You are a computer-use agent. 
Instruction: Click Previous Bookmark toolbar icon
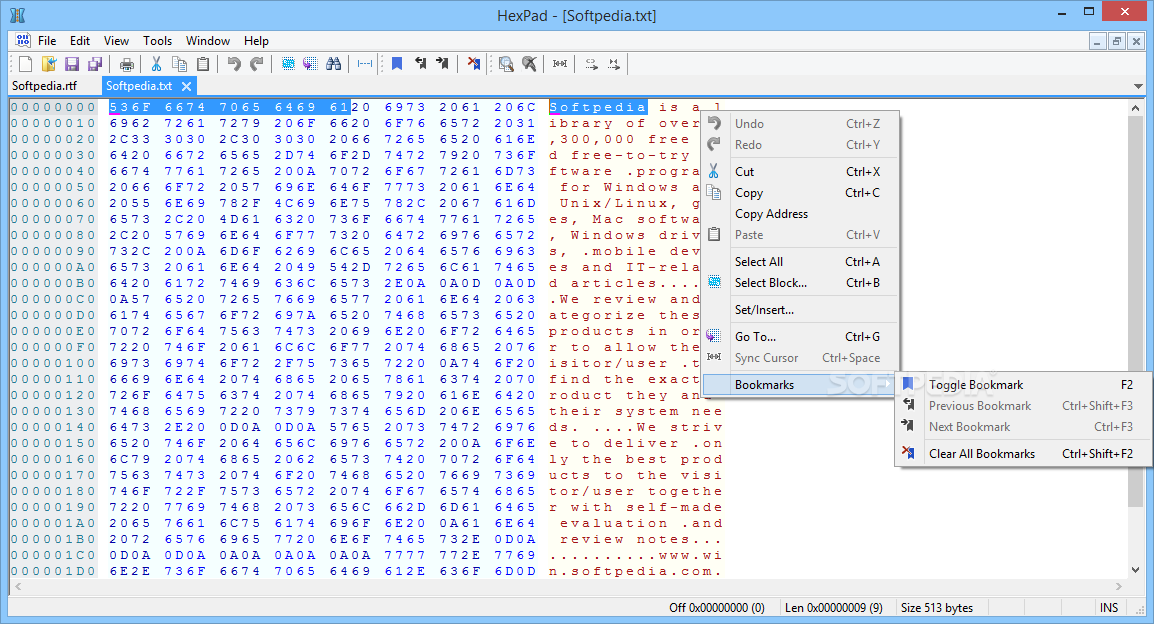tap(420, 64)
